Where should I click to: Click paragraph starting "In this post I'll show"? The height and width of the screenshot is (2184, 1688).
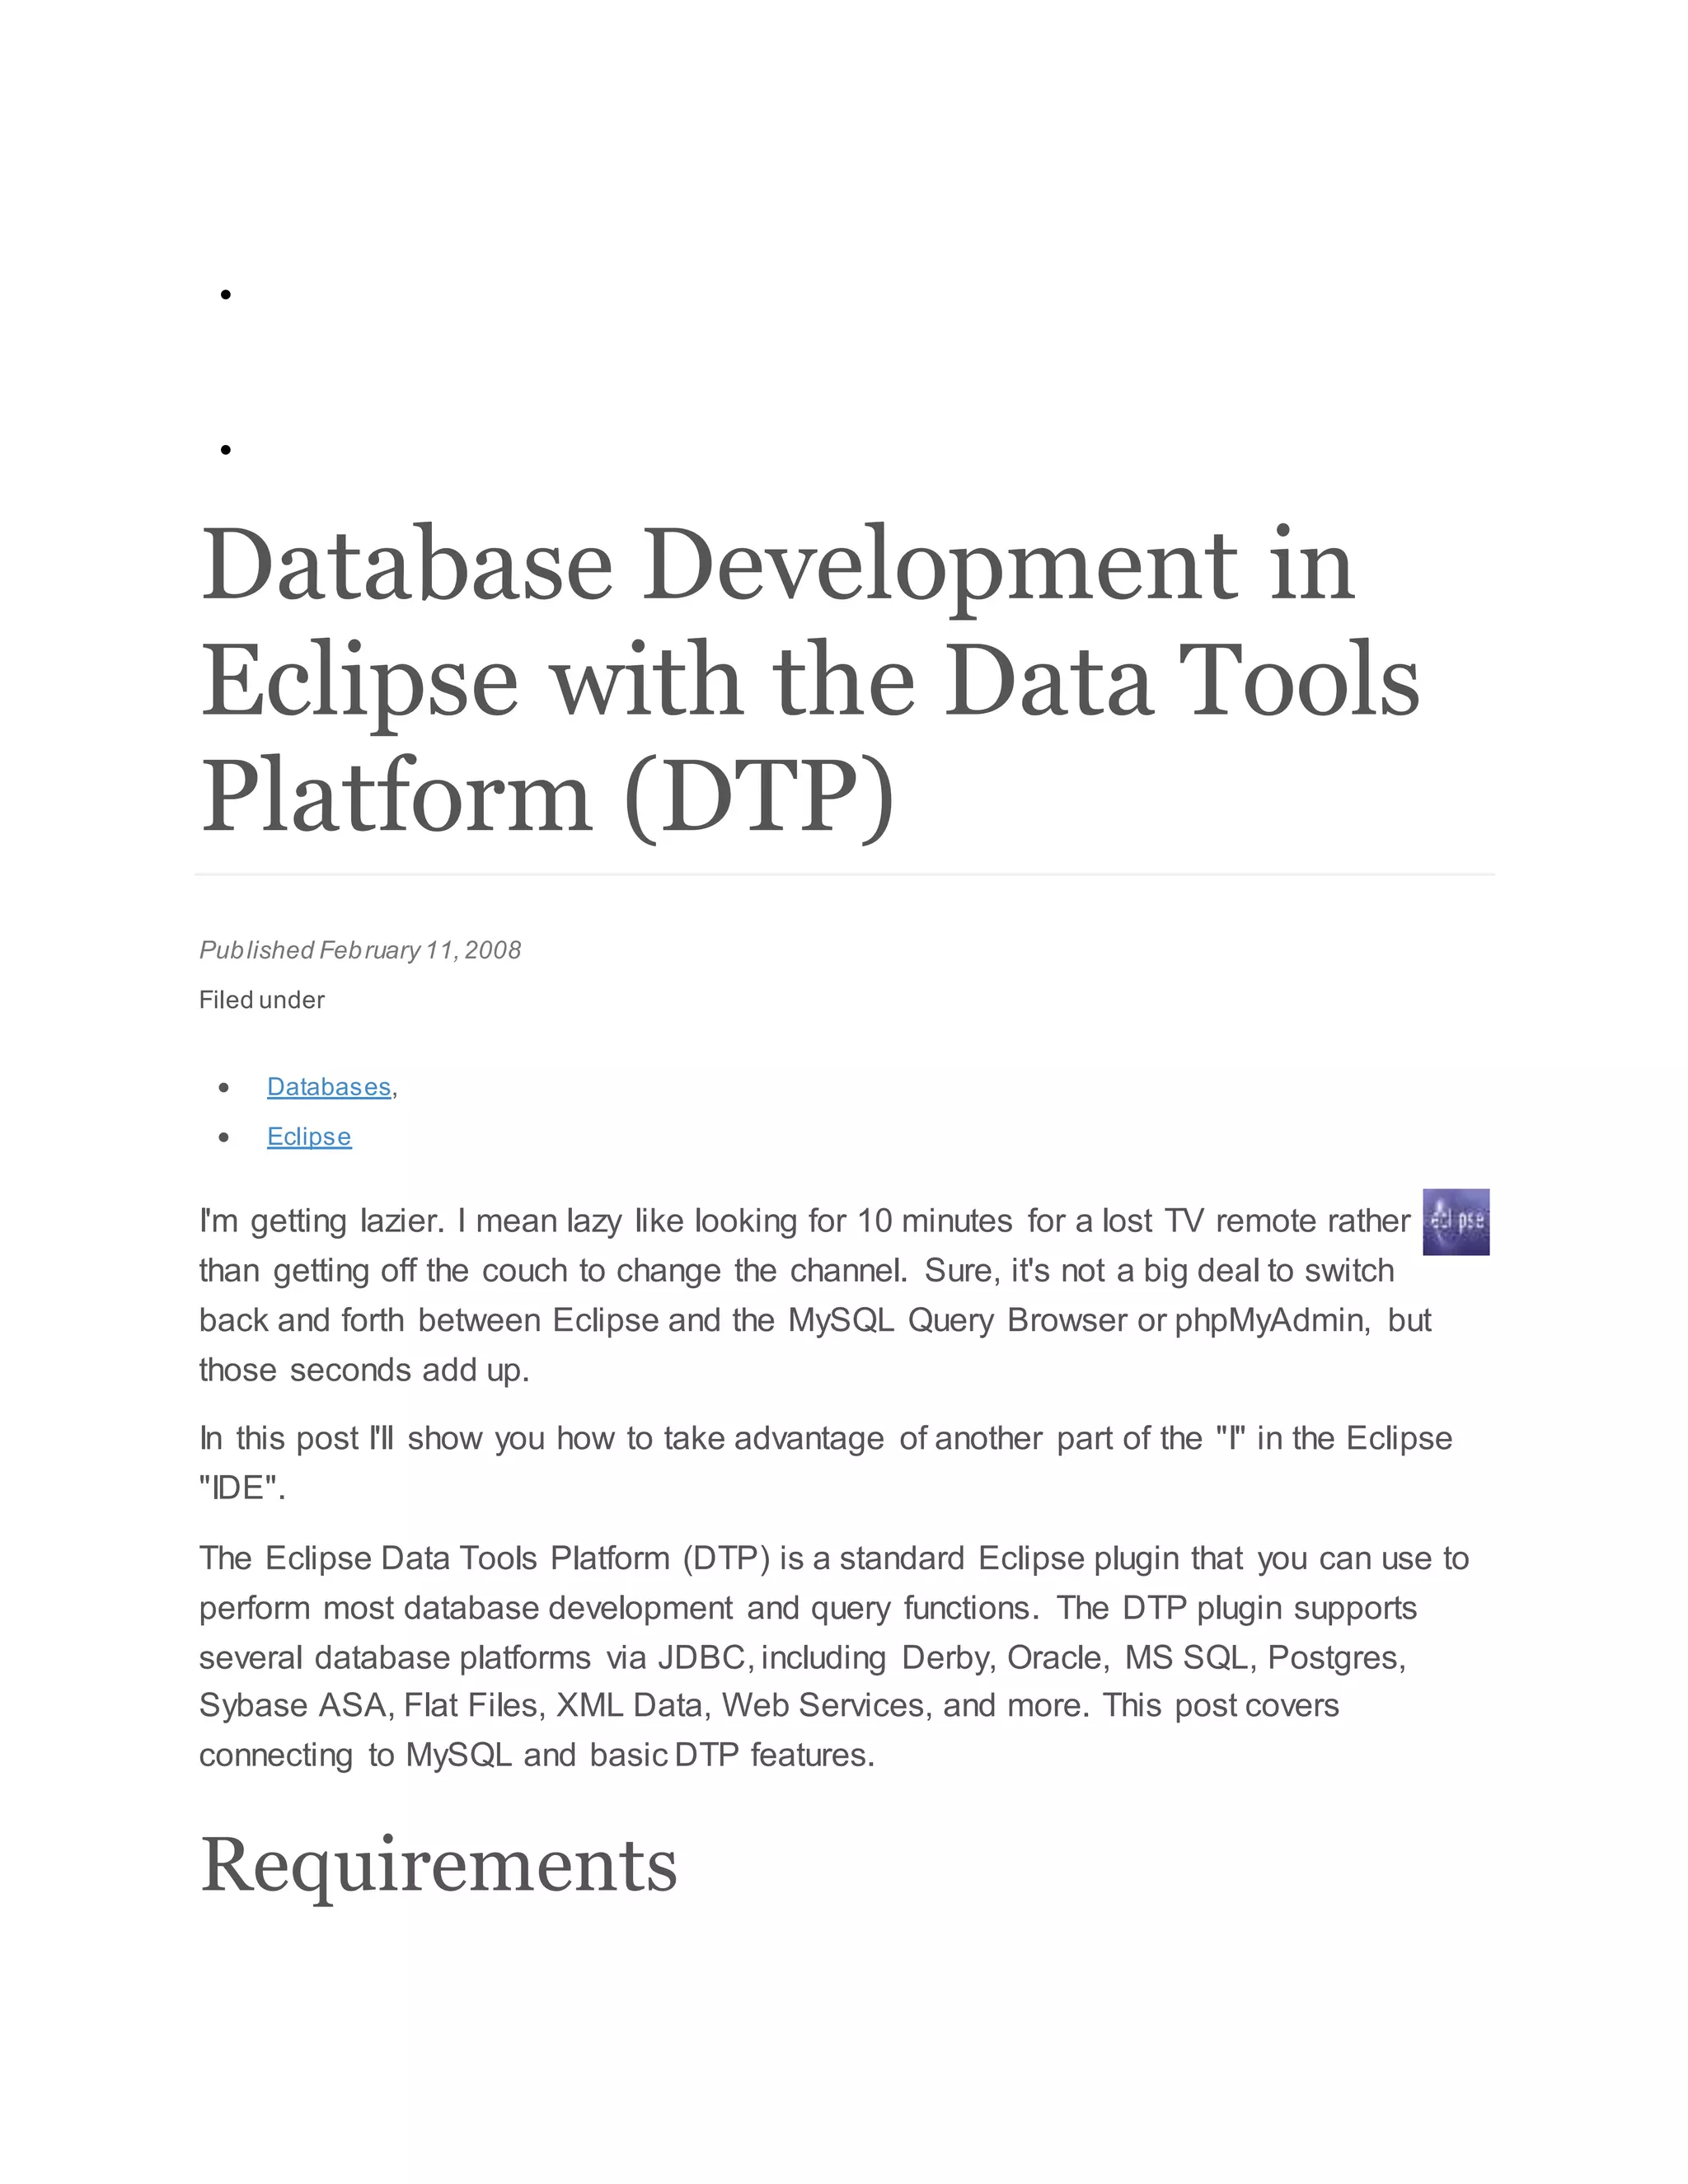tap(826, 1463)
